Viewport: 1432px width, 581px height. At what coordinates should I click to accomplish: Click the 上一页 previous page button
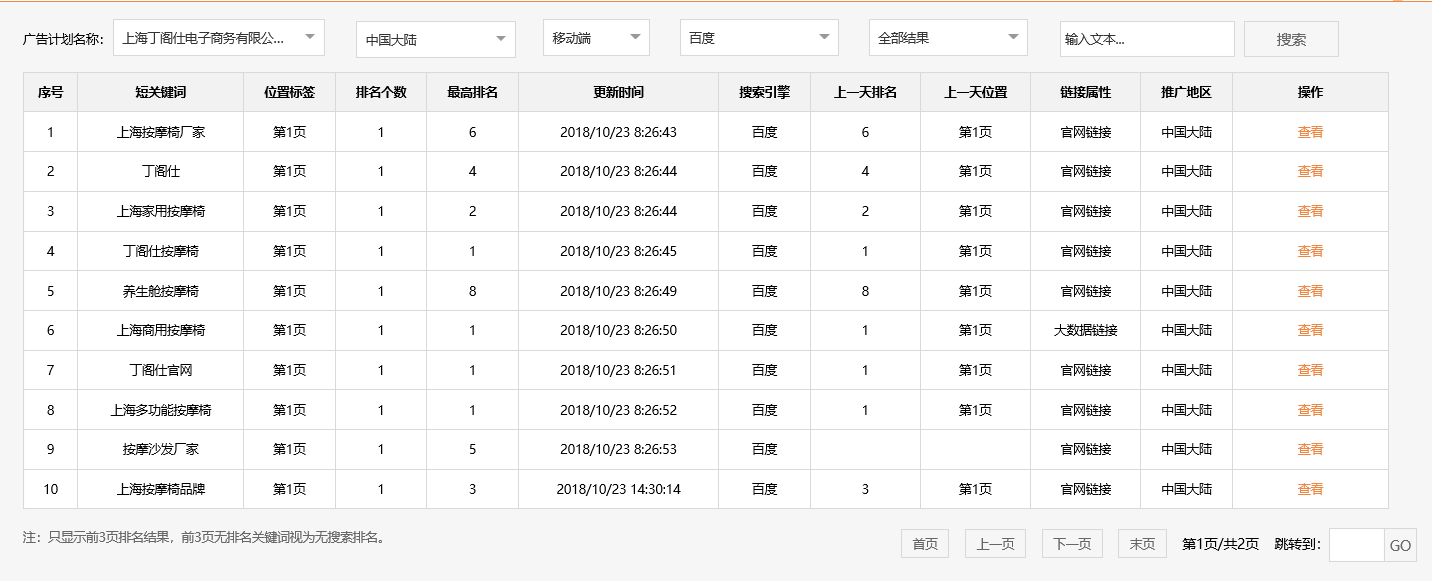(x=995, y=543)
